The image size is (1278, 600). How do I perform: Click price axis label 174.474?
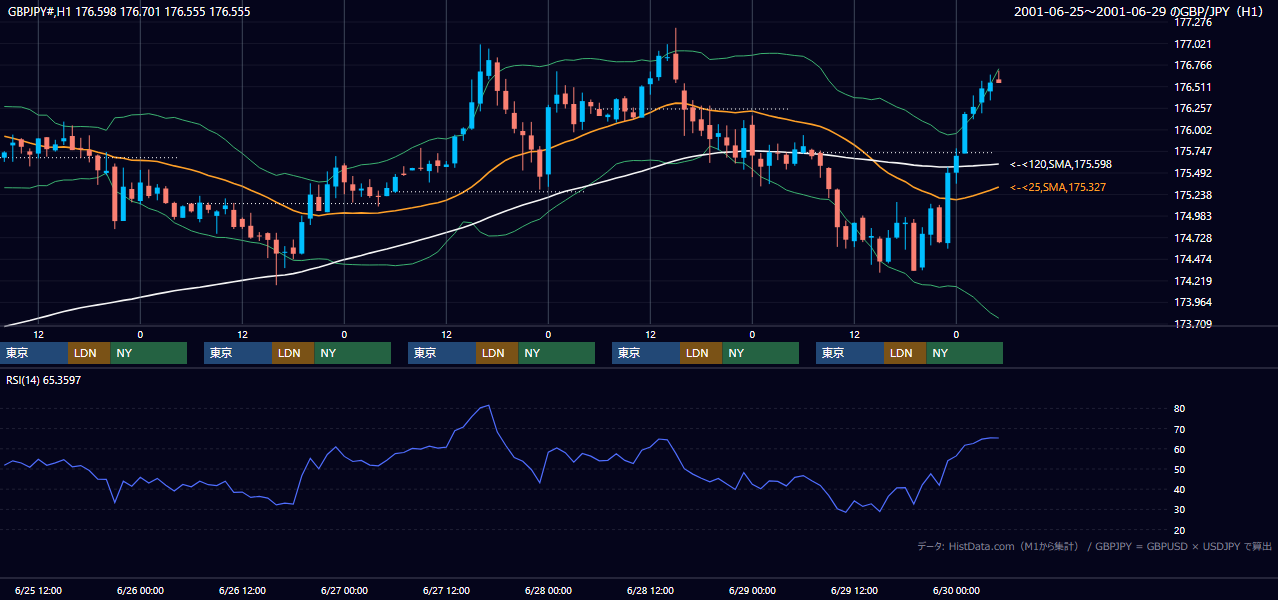(1194, 259)
